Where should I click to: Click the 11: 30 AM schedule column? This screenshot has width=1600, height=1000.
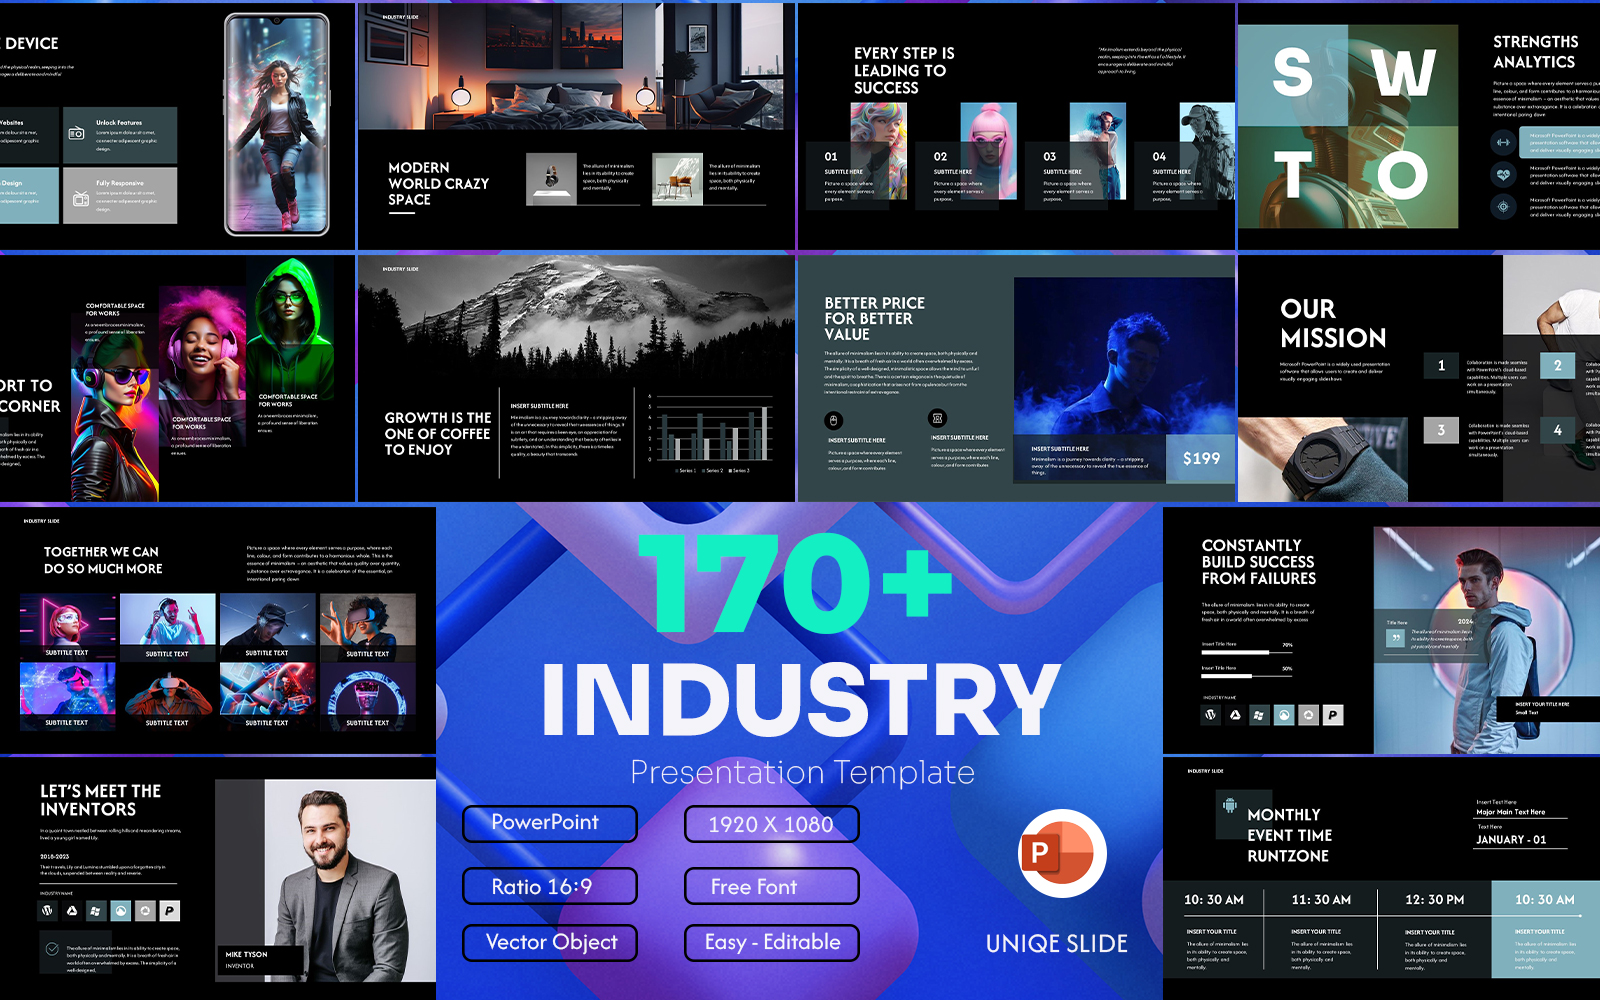pyautogui.click(x=1321, y=932)
